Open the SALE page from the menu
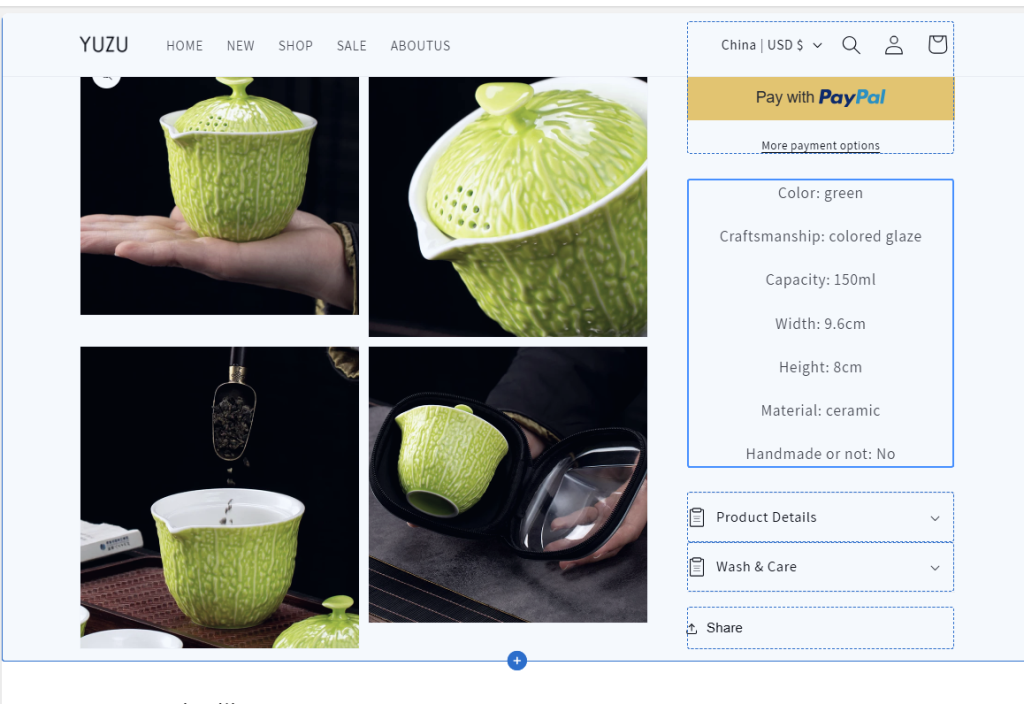The image size is (1024, 704). coord(351,45)
